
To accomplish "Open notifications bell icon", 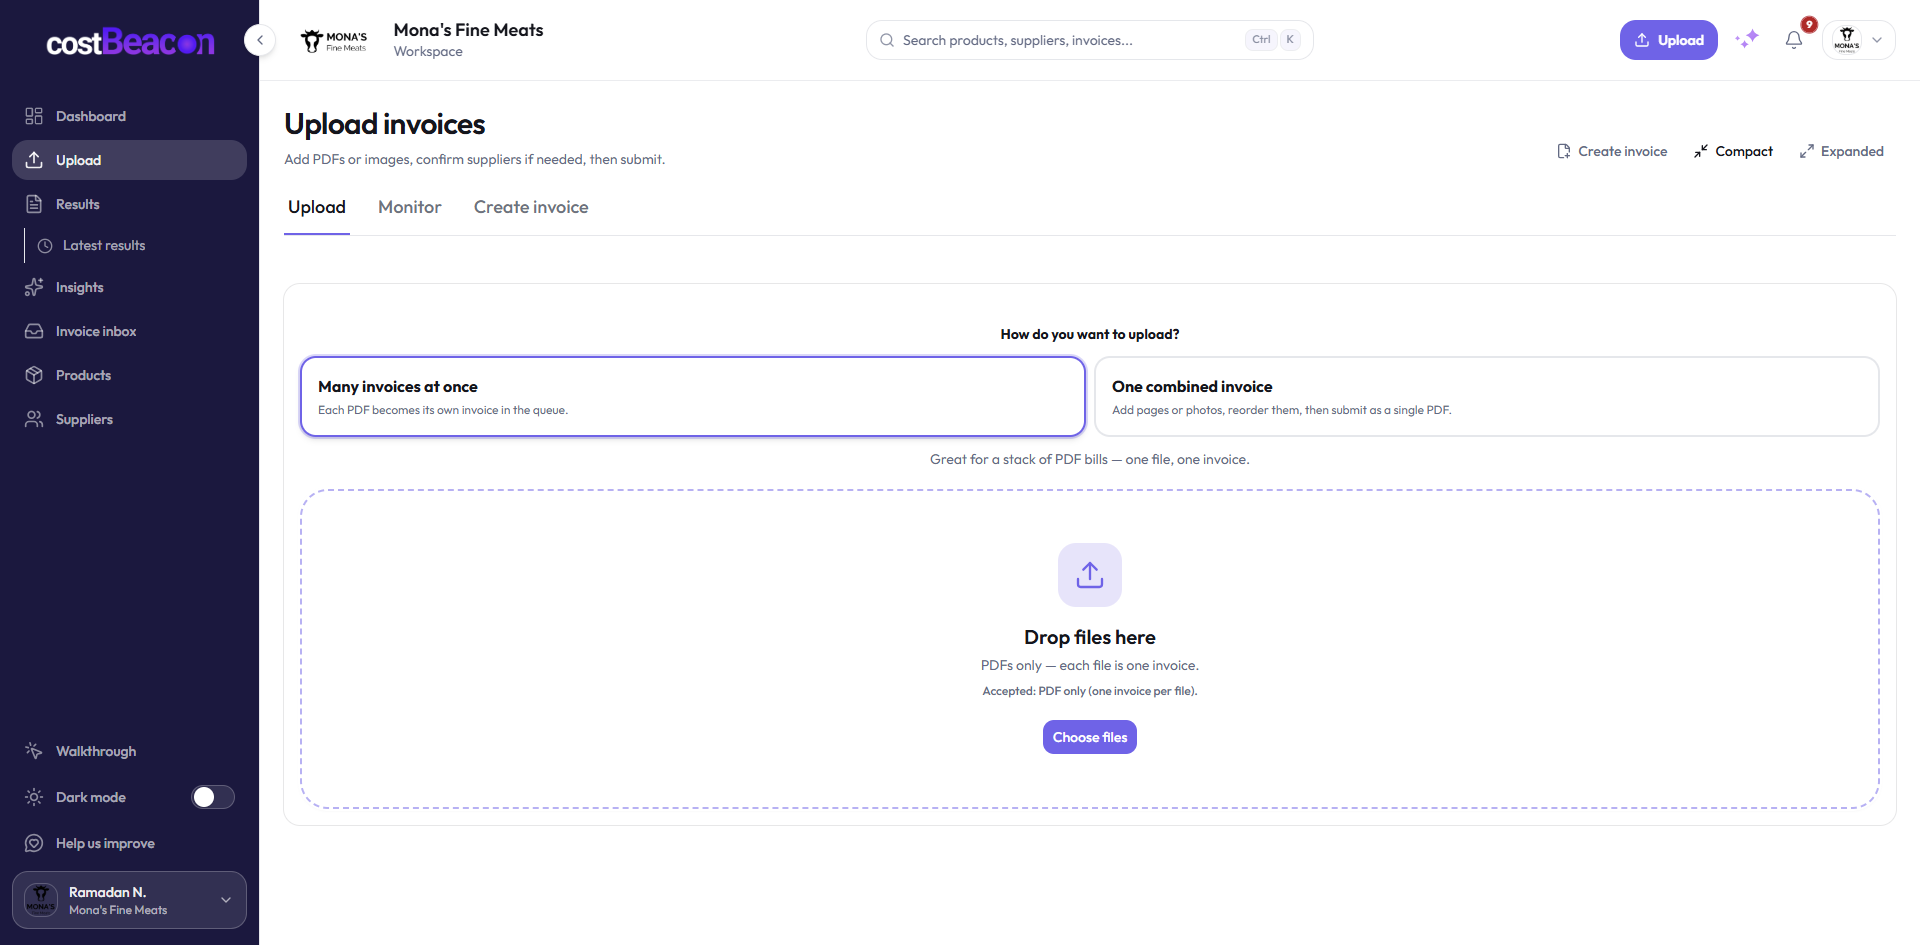I will (1794, 40).
